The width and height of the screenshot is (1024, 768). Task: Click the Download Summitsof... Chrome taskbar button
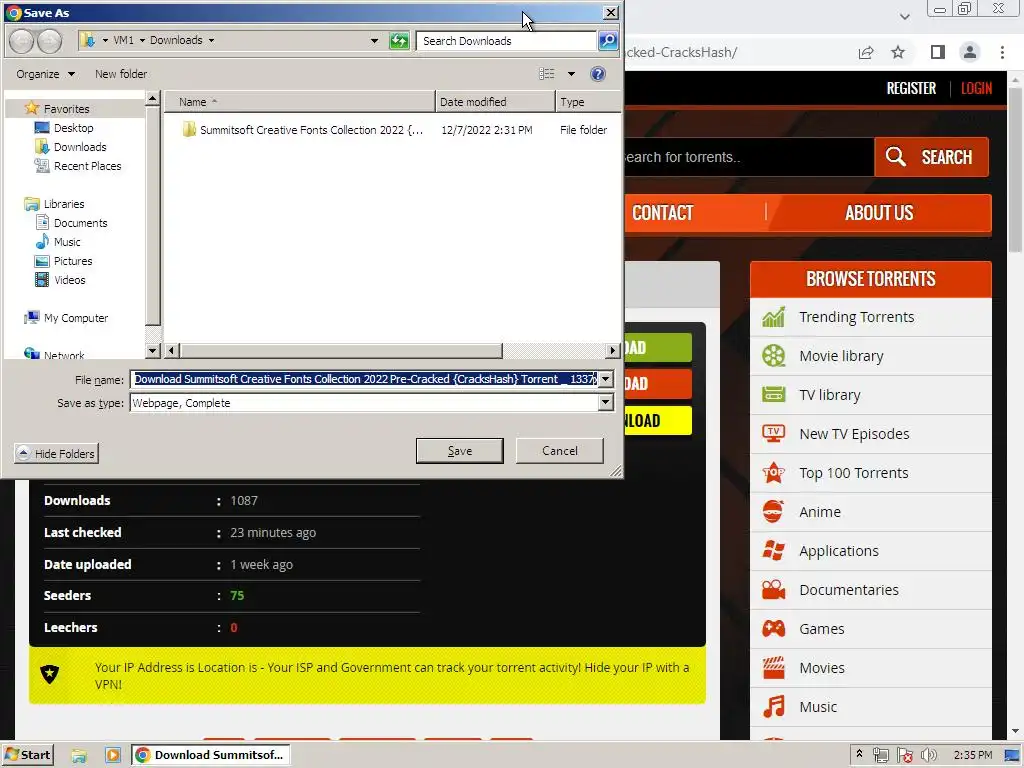211,755
